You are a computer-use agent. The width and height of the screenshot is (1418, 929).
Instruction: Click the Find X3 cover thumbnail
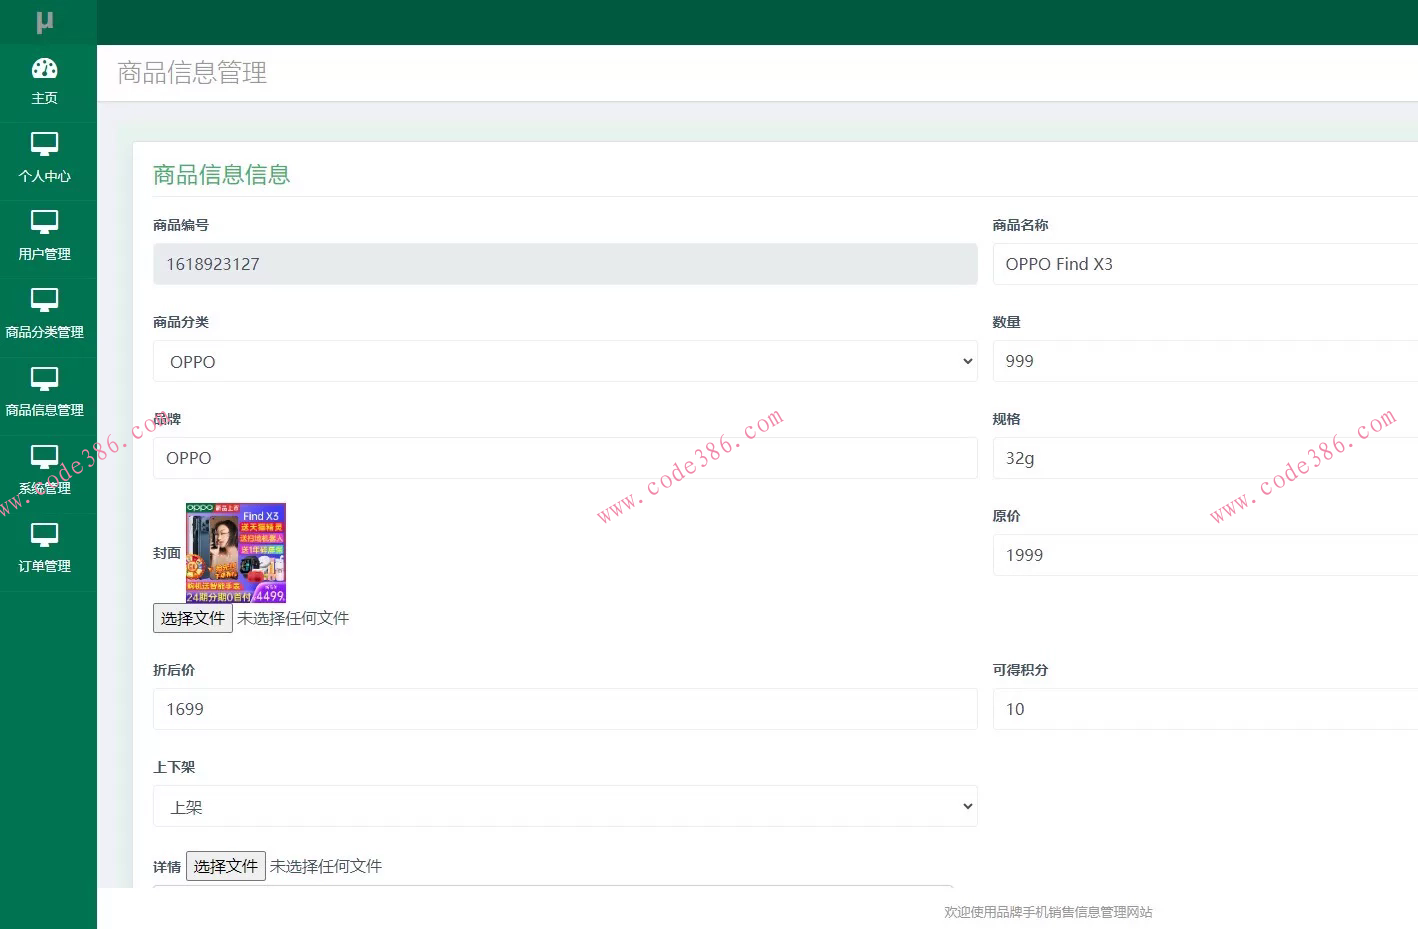click(236, 553)
